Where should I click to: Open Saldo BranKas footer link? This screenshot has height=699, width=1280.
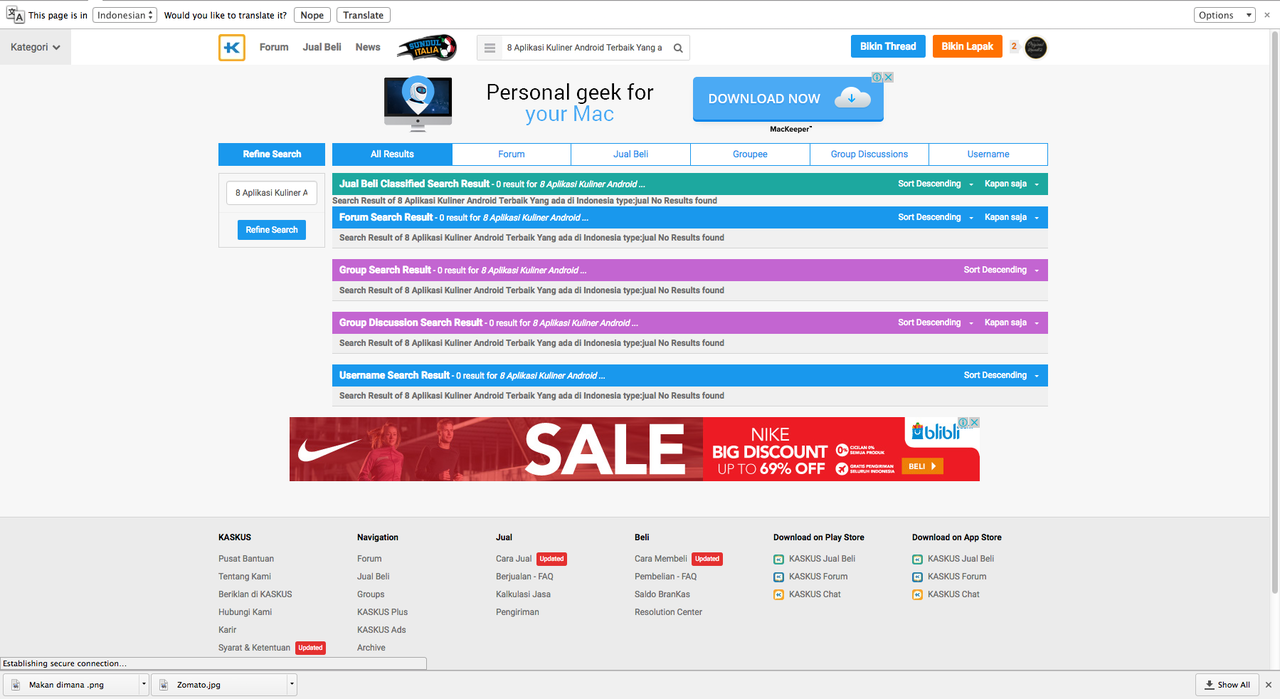click(x=662, y=595)
